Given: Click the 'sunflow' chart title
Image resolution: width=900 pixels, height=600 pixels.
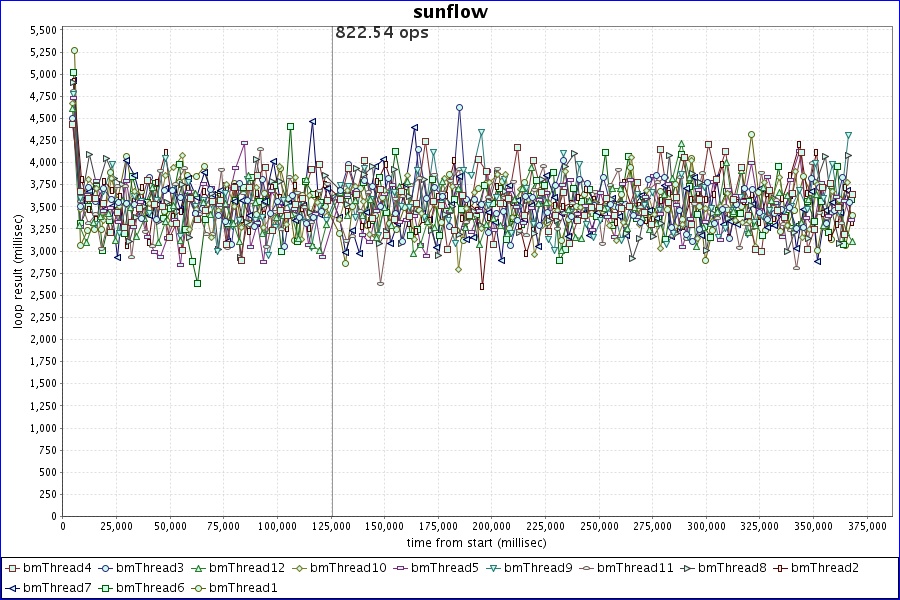Looking at the screenshot, I should pos(450,11).
